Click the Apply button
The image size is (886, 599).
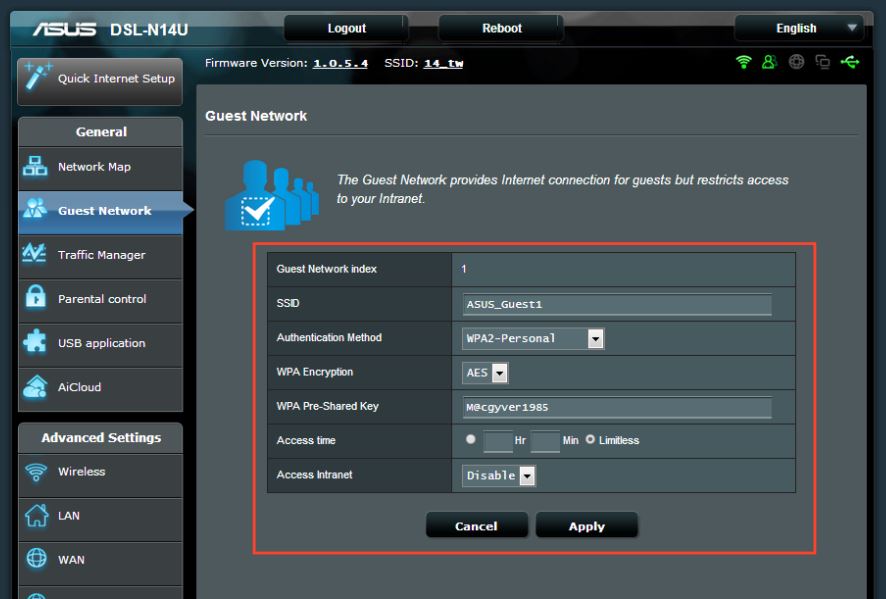coord(587,526)
